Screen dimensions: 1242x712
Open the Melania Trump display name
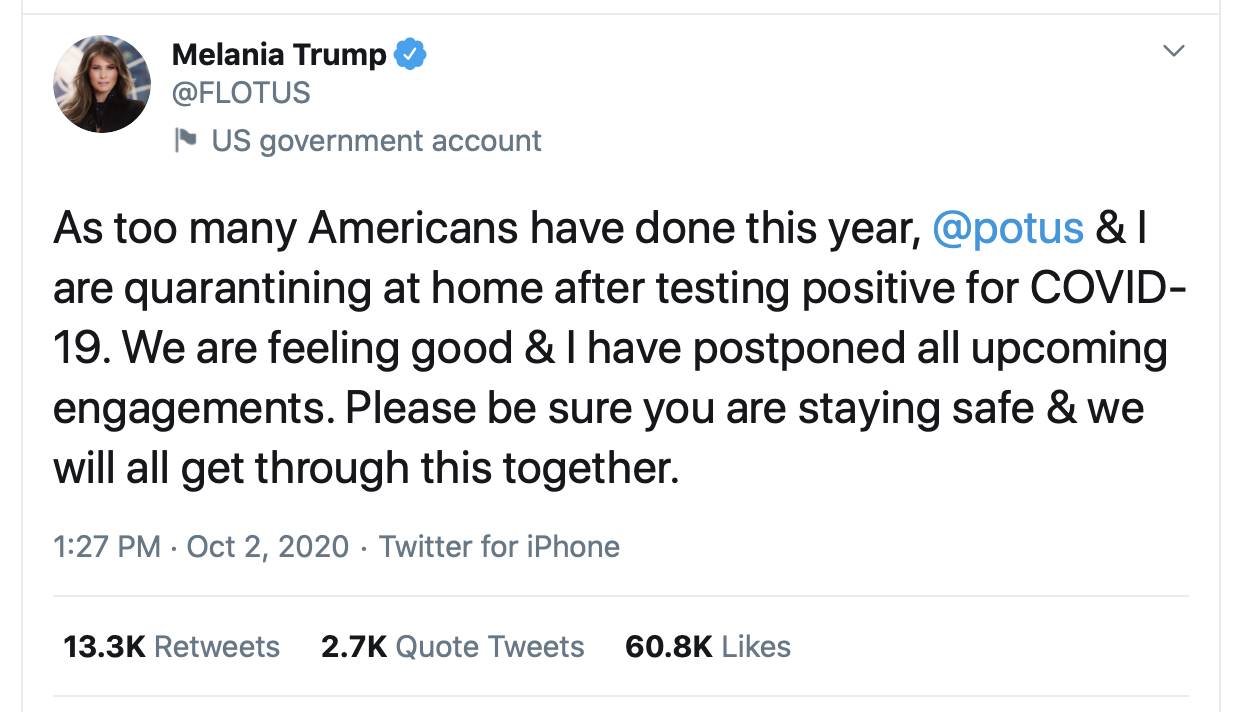(279, 55)
